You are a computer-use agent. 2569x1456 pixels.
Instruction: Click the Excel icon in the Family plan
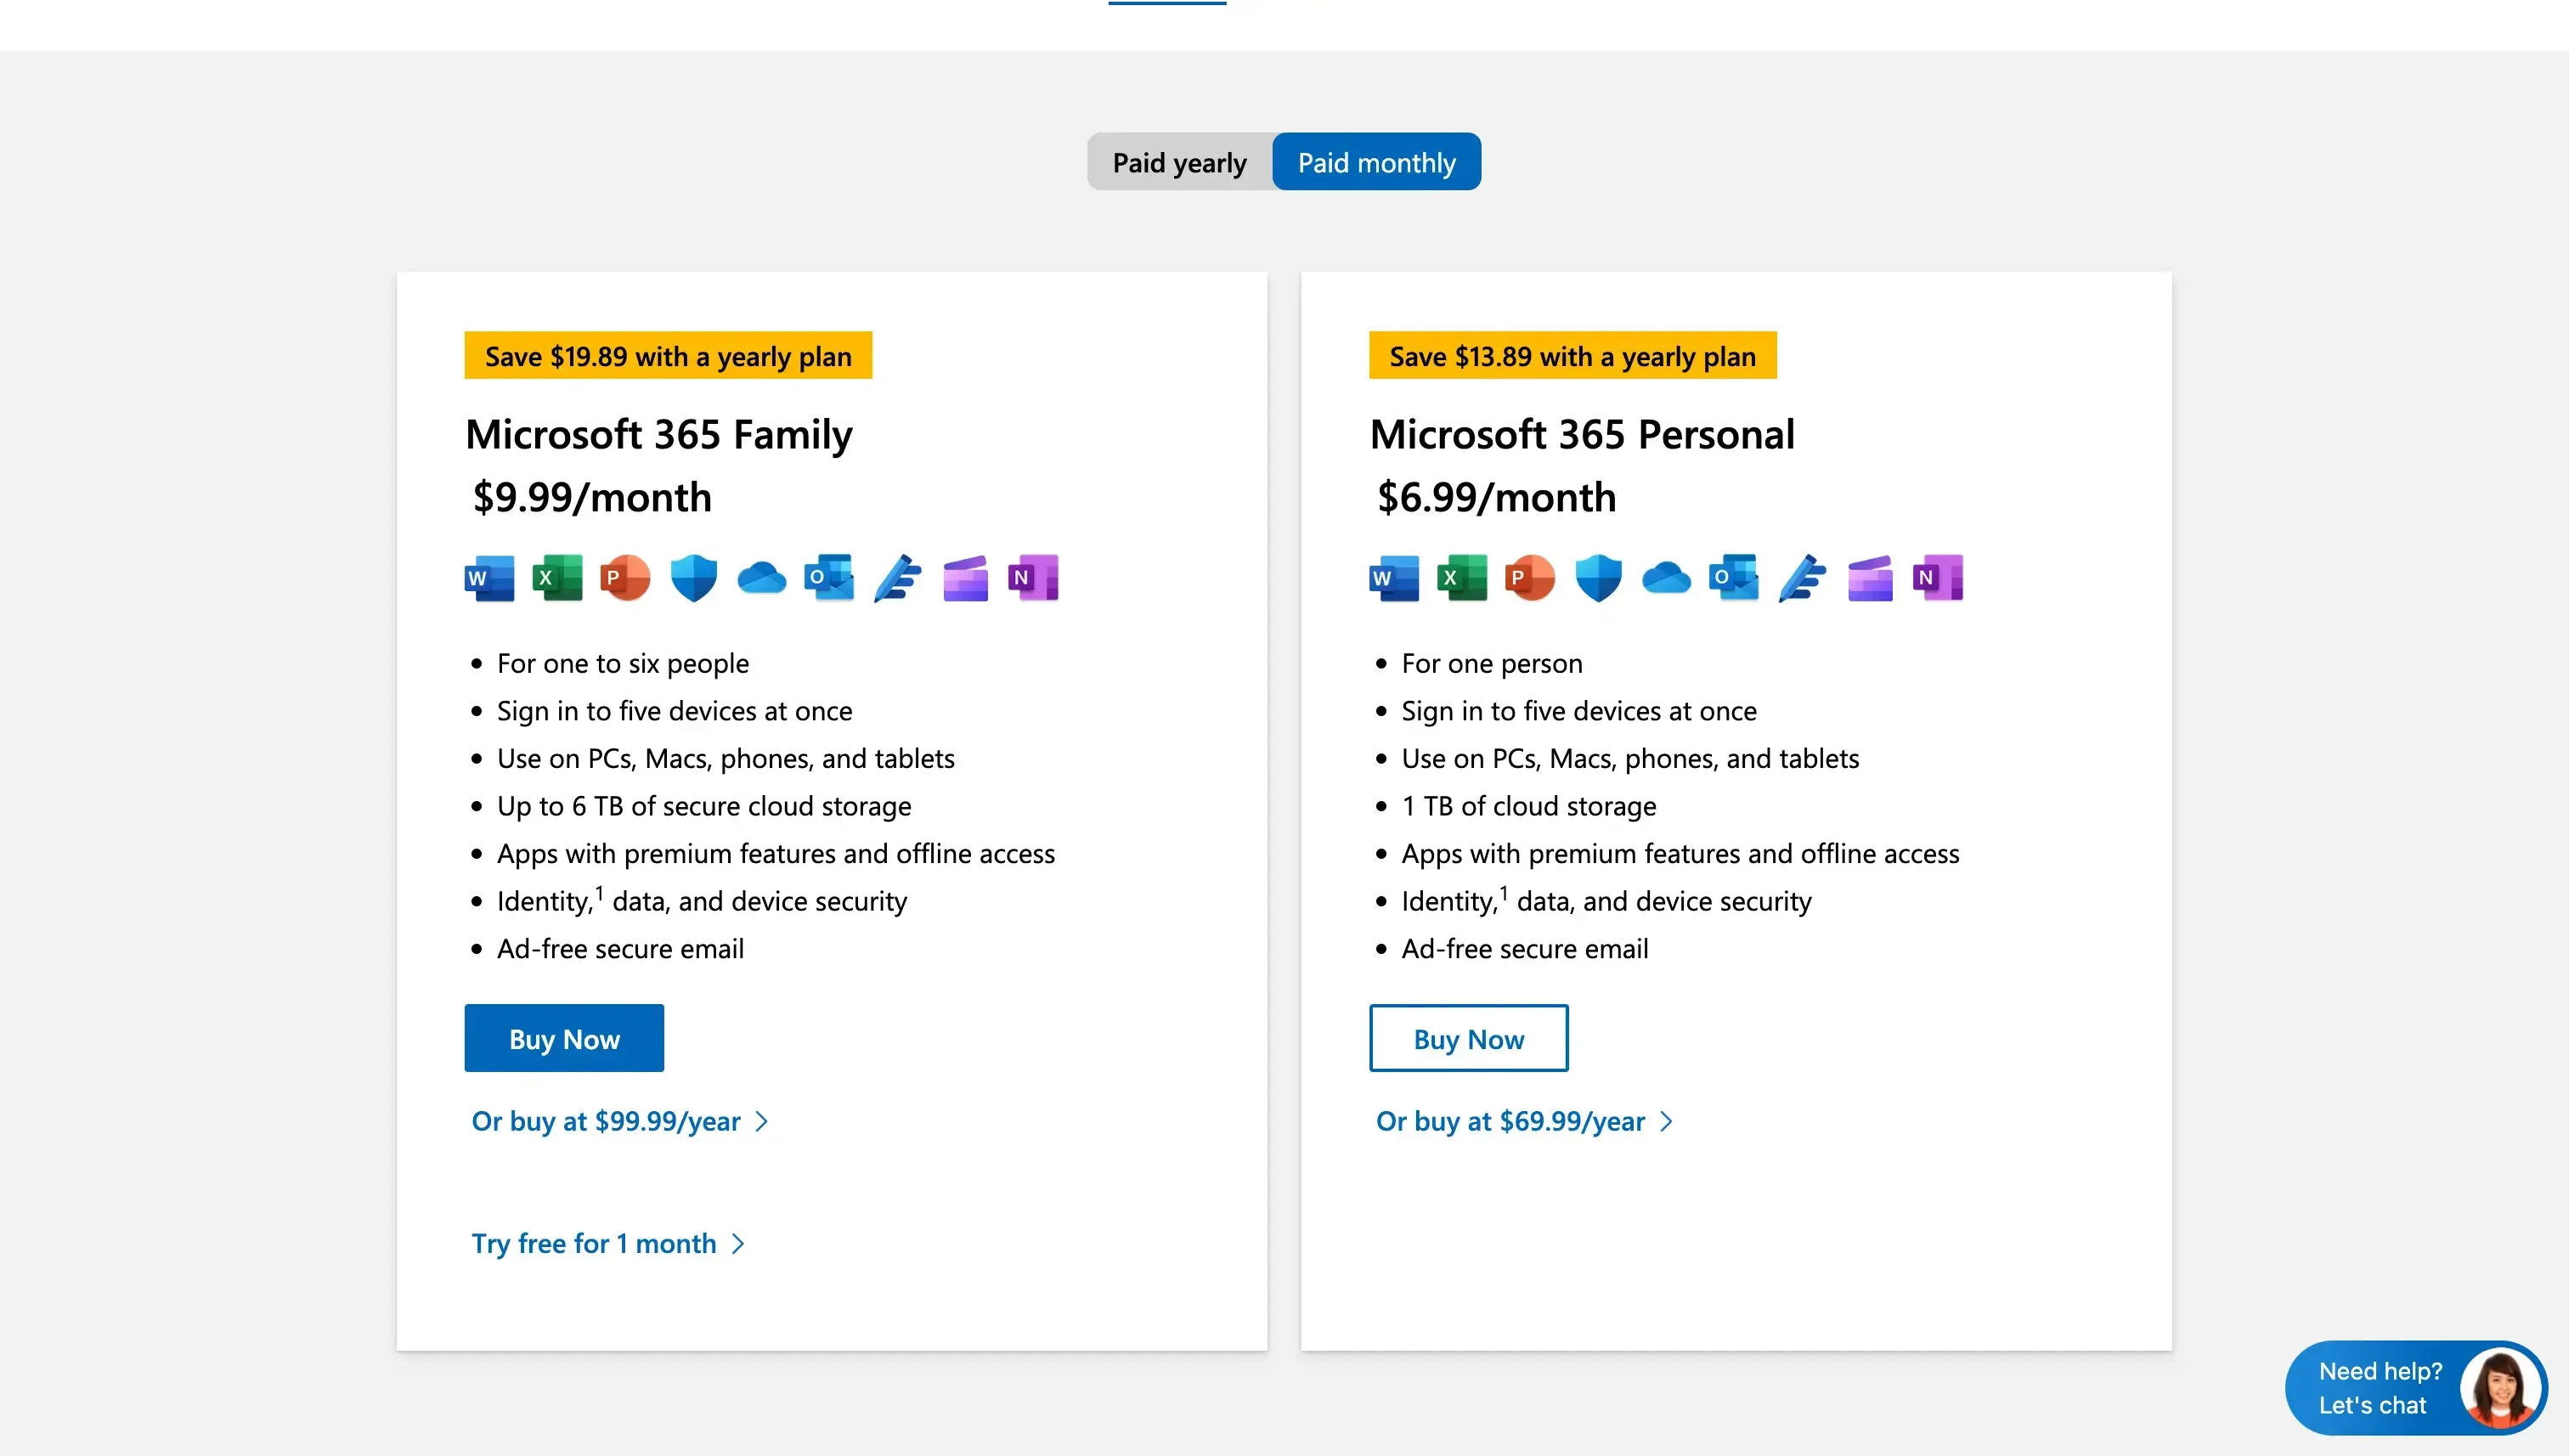(557, 577)
